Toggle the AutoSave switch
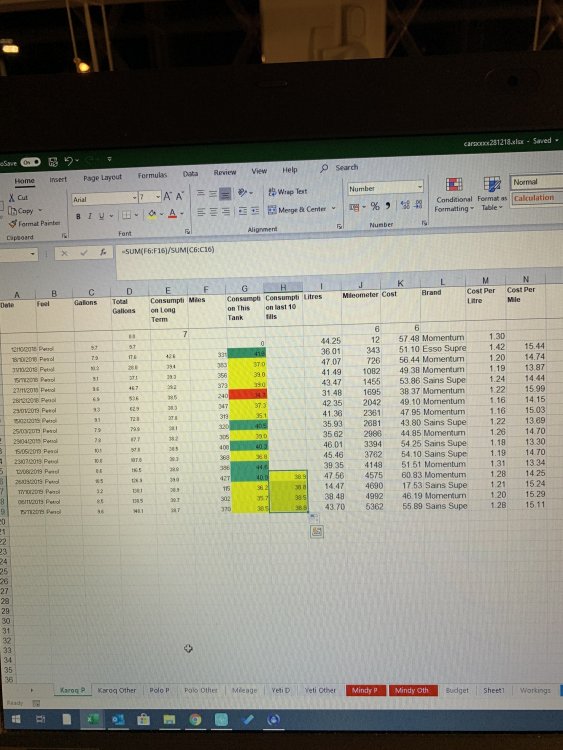The height and width of the screenshot is (750, 563). 30,162
